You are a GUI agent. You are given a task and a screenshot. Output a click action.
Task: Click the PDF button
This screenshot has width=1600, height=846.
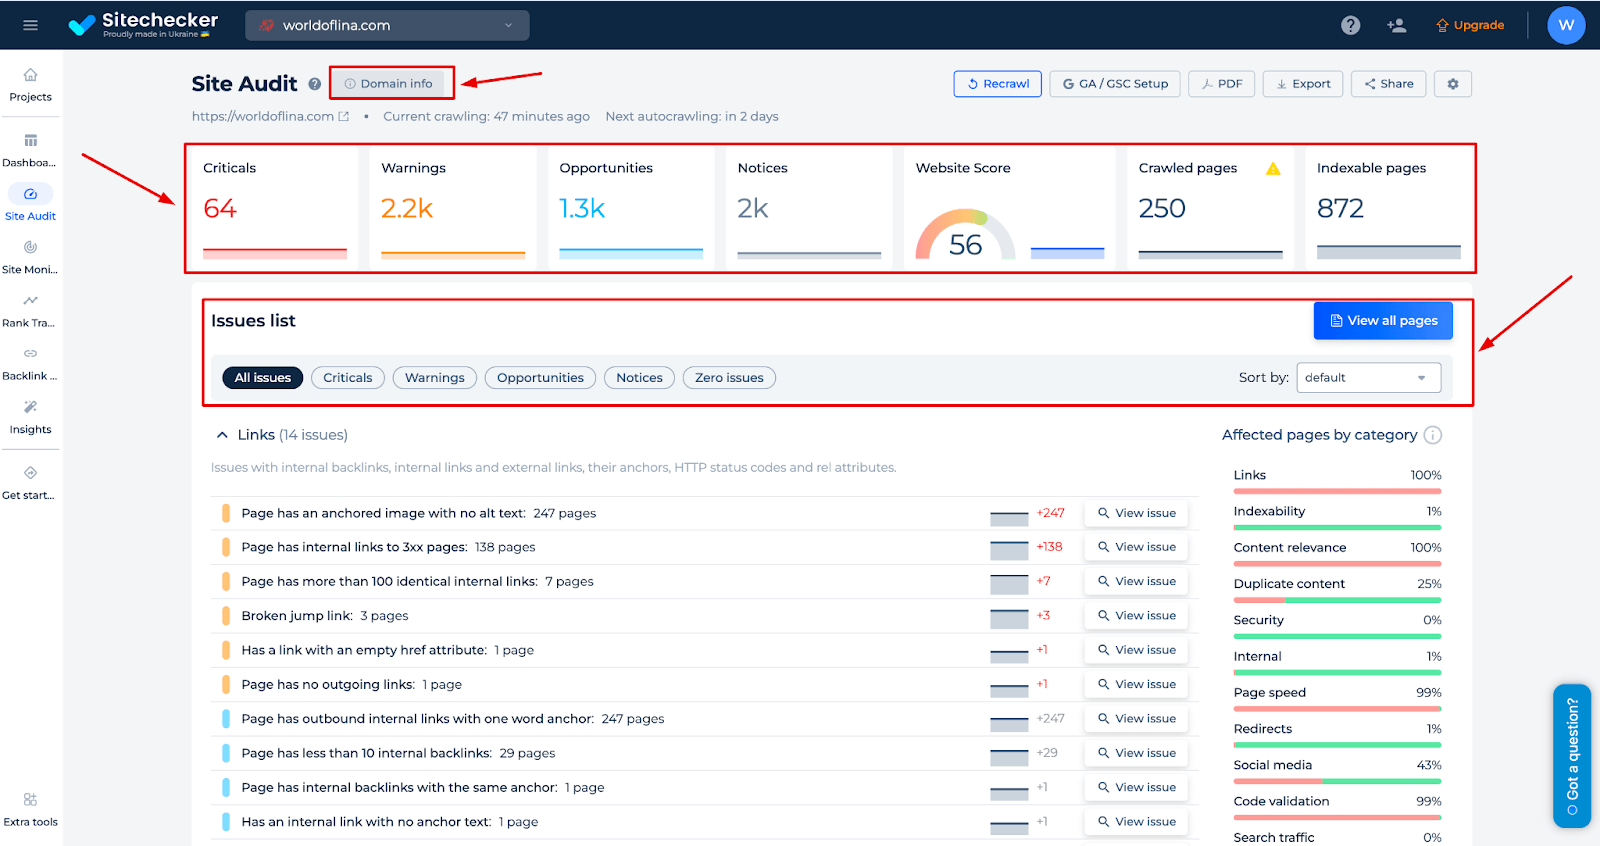(1222, 84)
